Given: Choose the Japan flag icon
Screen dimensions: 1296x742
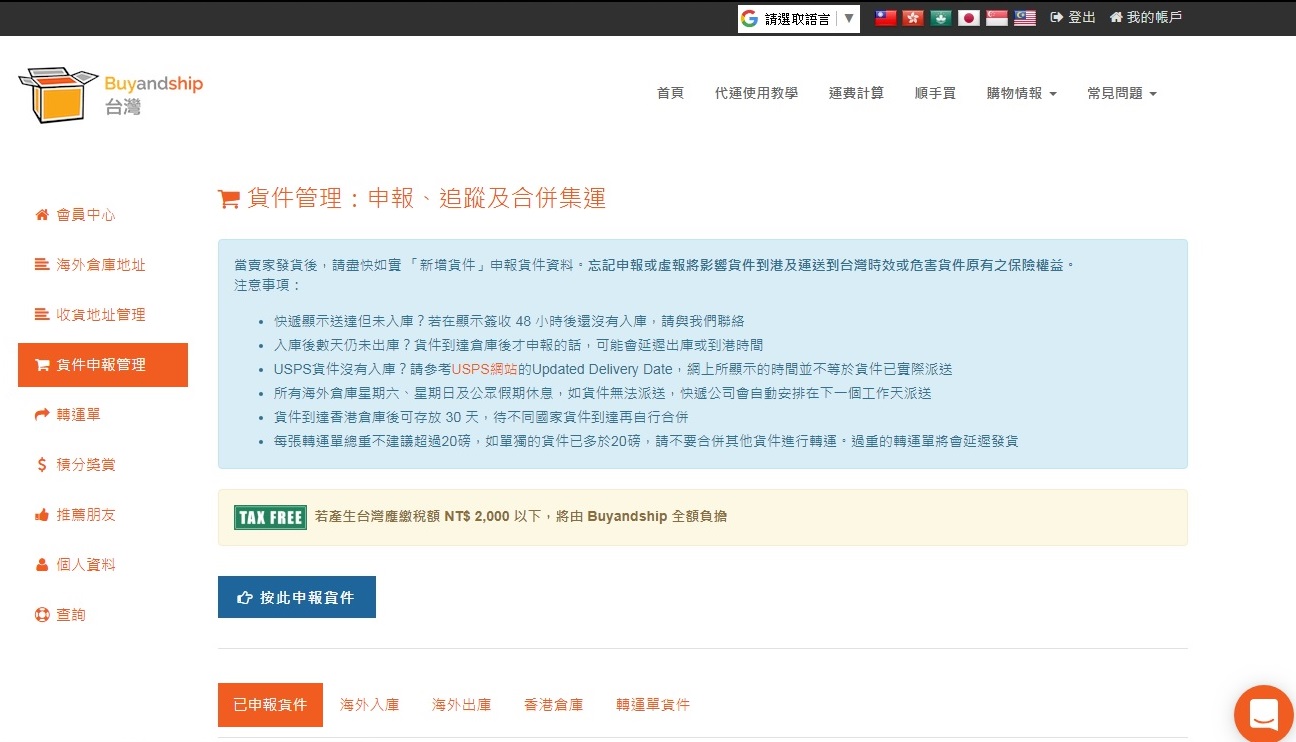Looking at the screenshot, I should (x=968, y=18).
